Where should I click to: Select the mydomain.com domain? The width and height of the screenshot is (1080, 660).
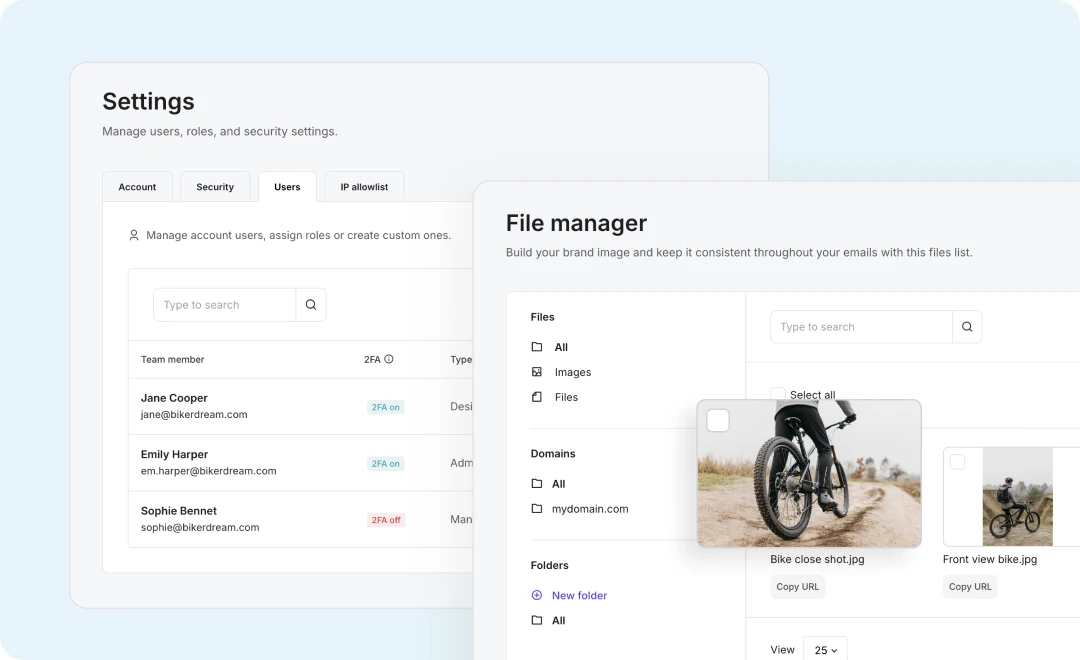tap(590, 508)
